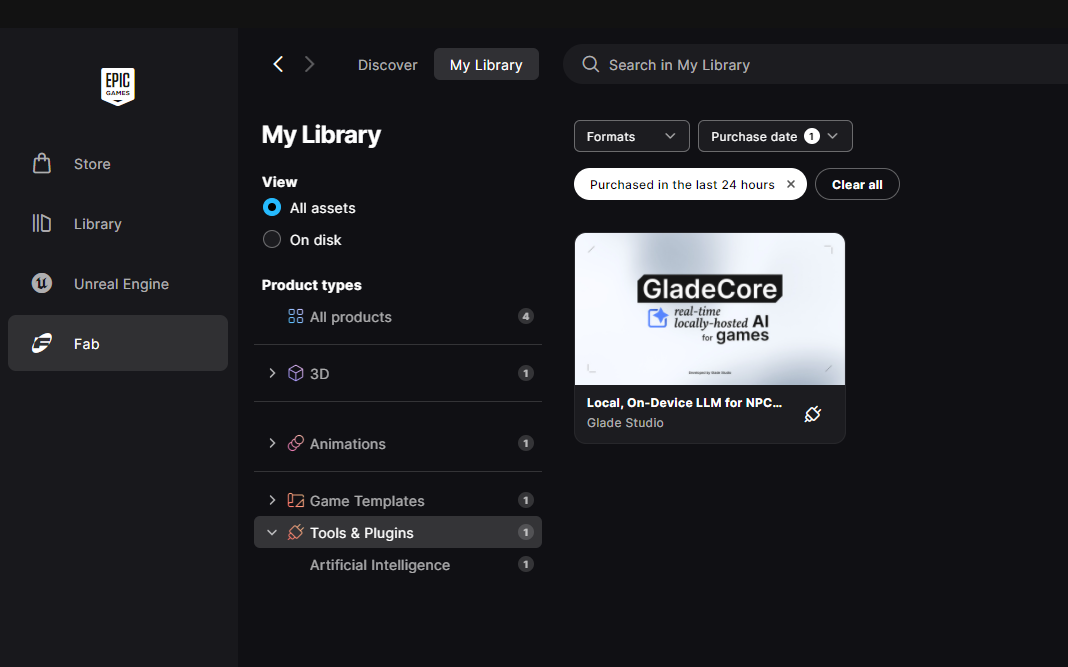Click the Unreal Engine logo icon
Screen dimensions: 1068x667
coord(42,283)
